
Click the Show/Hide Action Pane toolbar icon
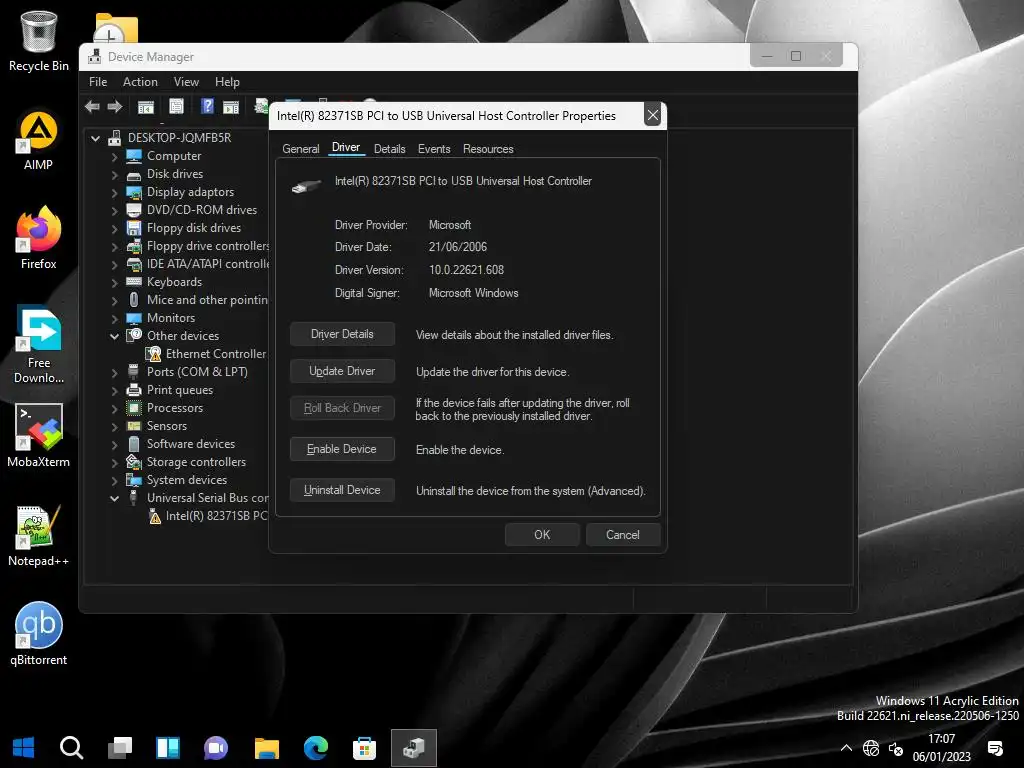point(231,106)
